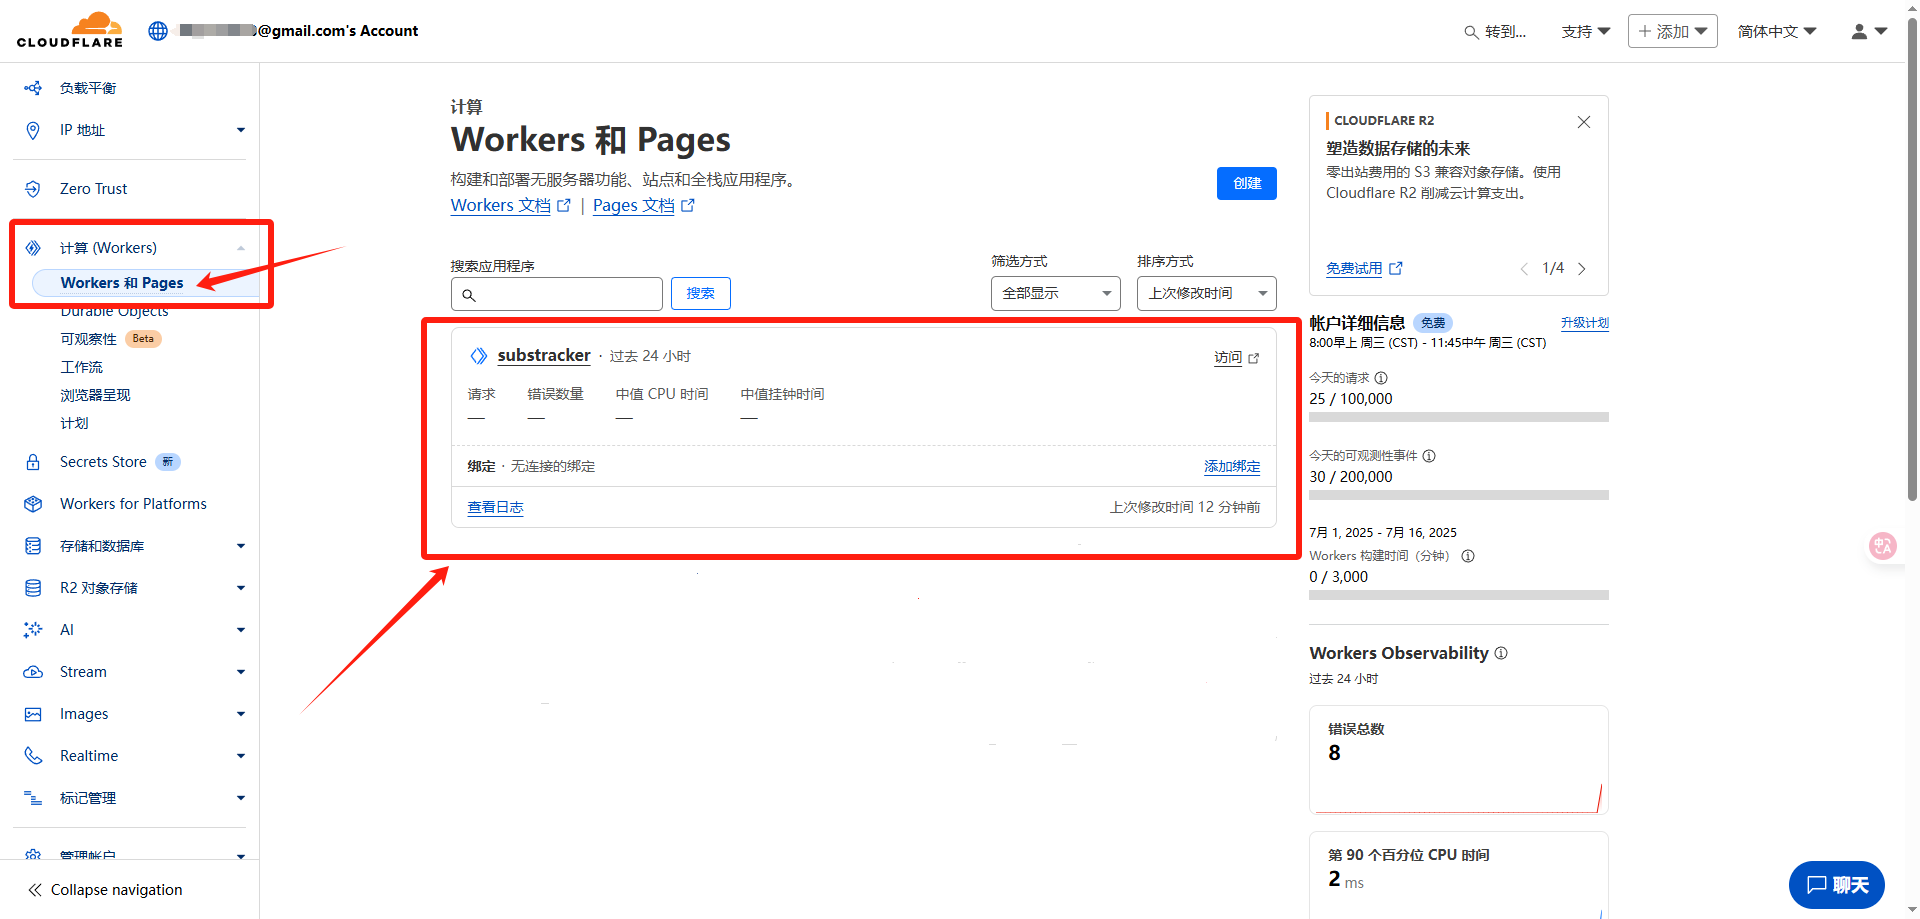Select Workers 和 Pages in sidebar

coord(122,283)
